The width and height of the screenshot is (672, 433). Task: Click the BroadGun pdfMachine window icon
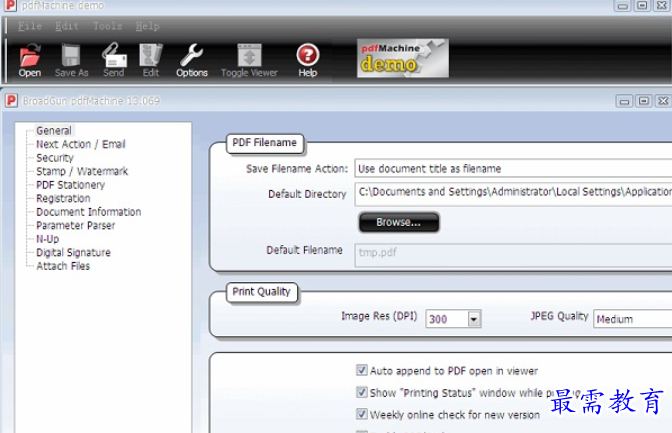pos(11,101)
